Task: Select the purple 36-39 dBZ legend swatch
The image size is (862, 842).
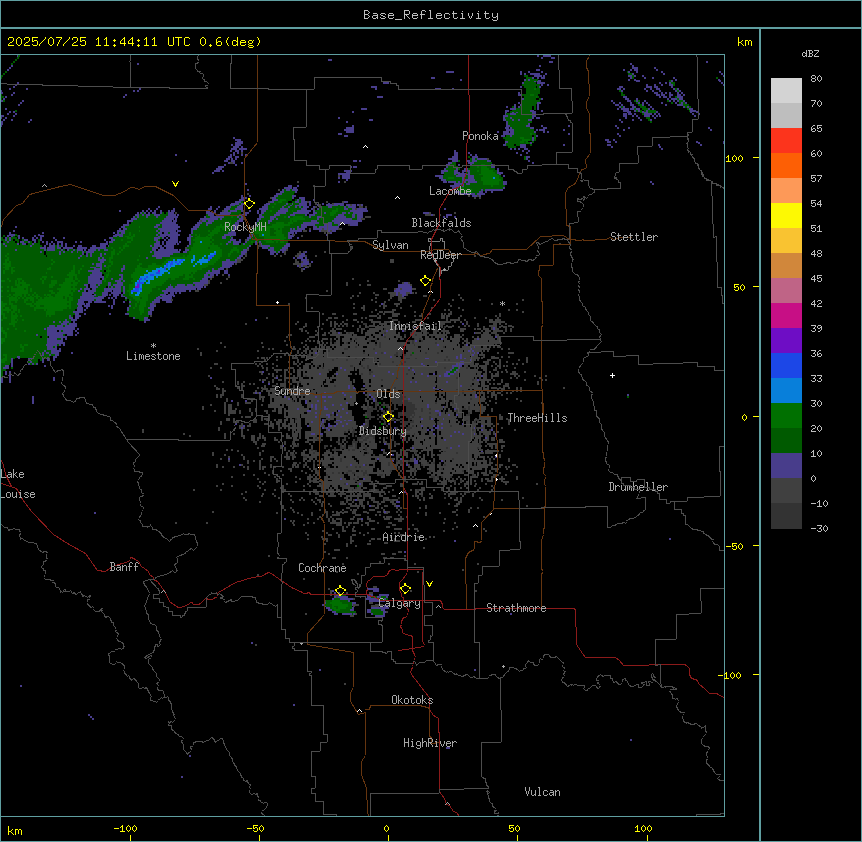Action: point(786,341)
